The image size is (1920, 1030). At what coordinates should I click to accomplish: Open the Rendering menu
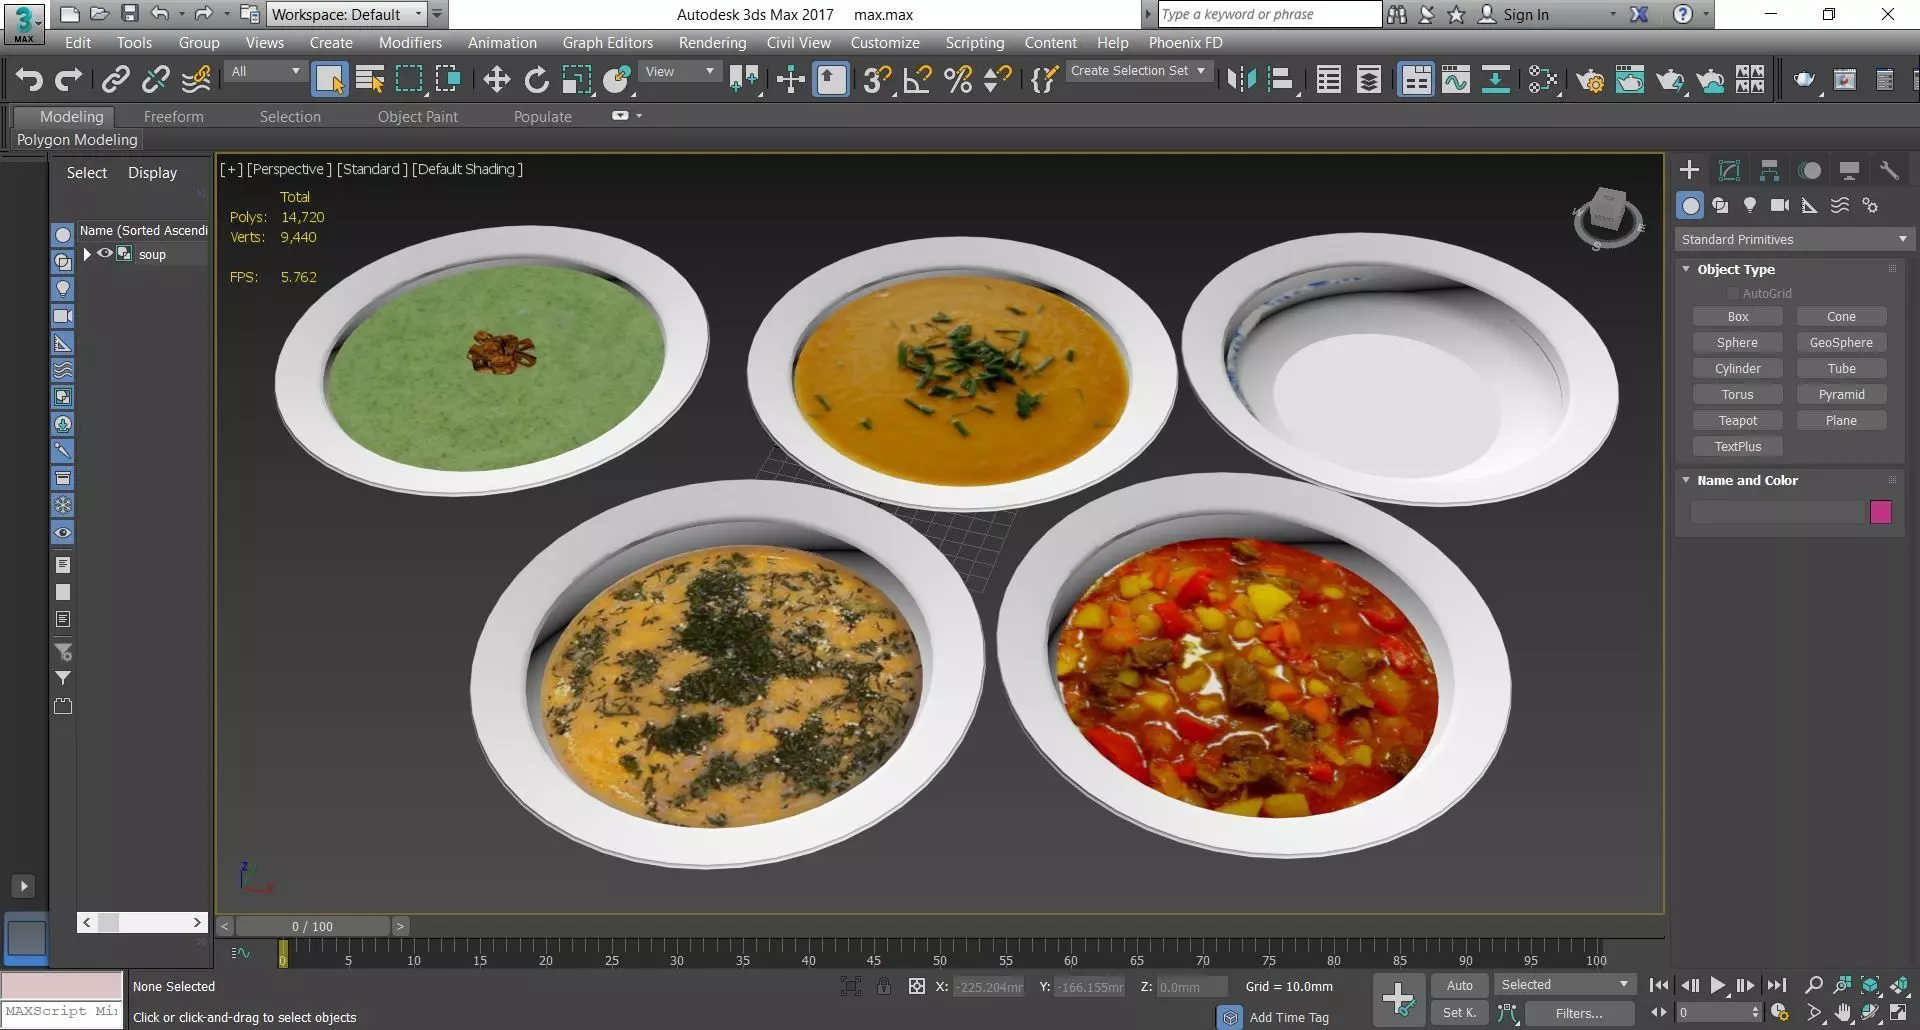pos(712,43)
